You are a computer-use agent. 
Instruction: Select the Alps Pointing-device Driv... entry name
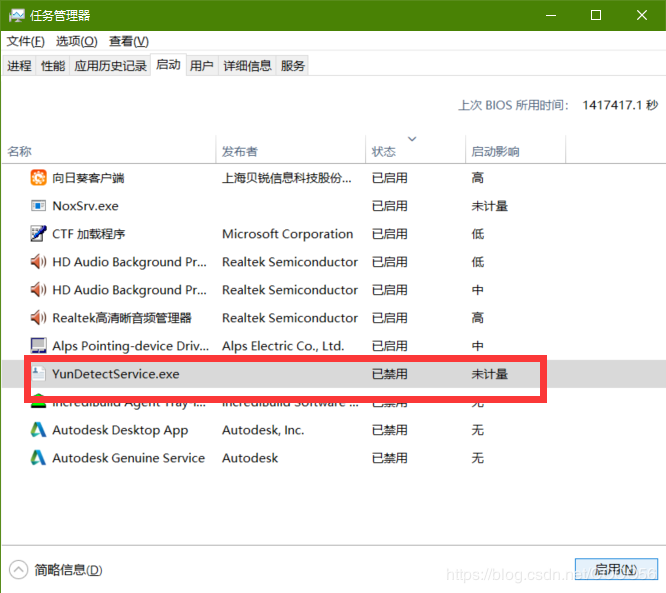(130, 346)
